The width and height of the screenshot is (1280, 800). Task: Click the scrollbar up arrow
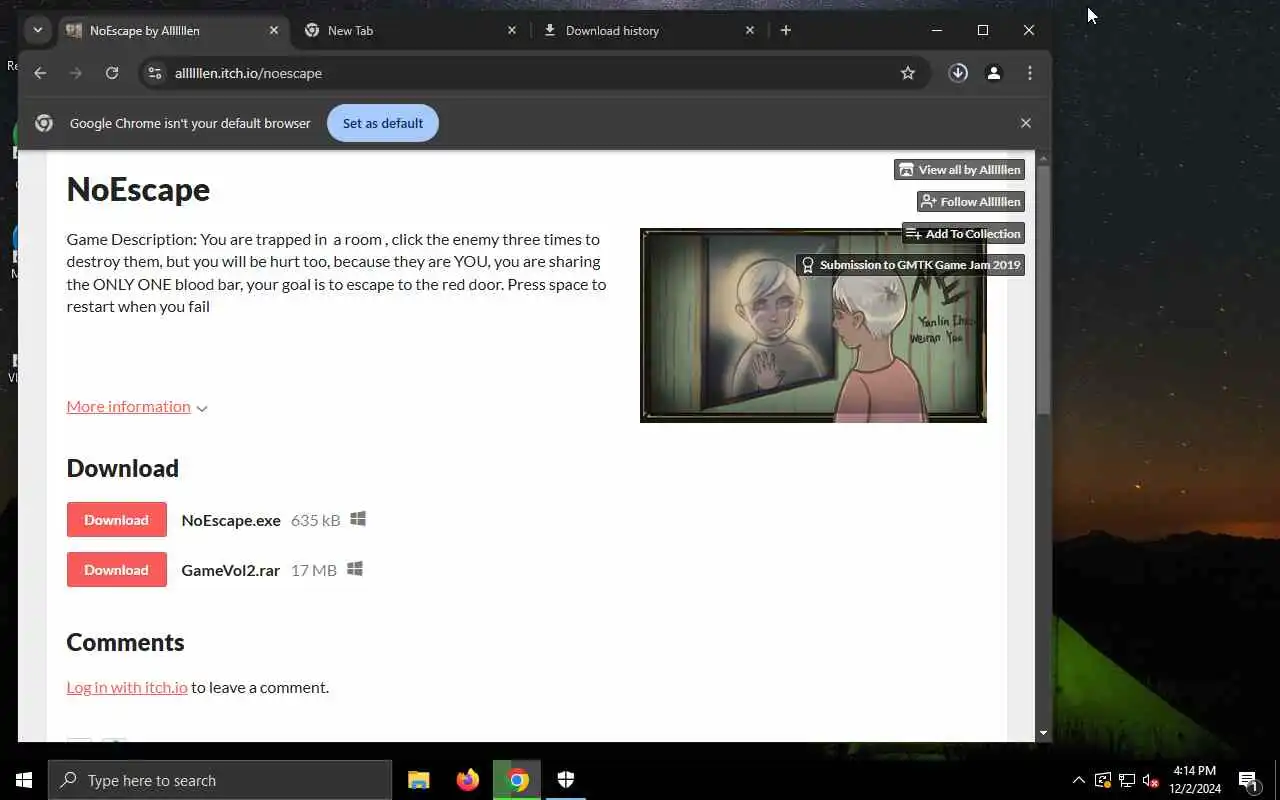click(x=1043, y=158)
